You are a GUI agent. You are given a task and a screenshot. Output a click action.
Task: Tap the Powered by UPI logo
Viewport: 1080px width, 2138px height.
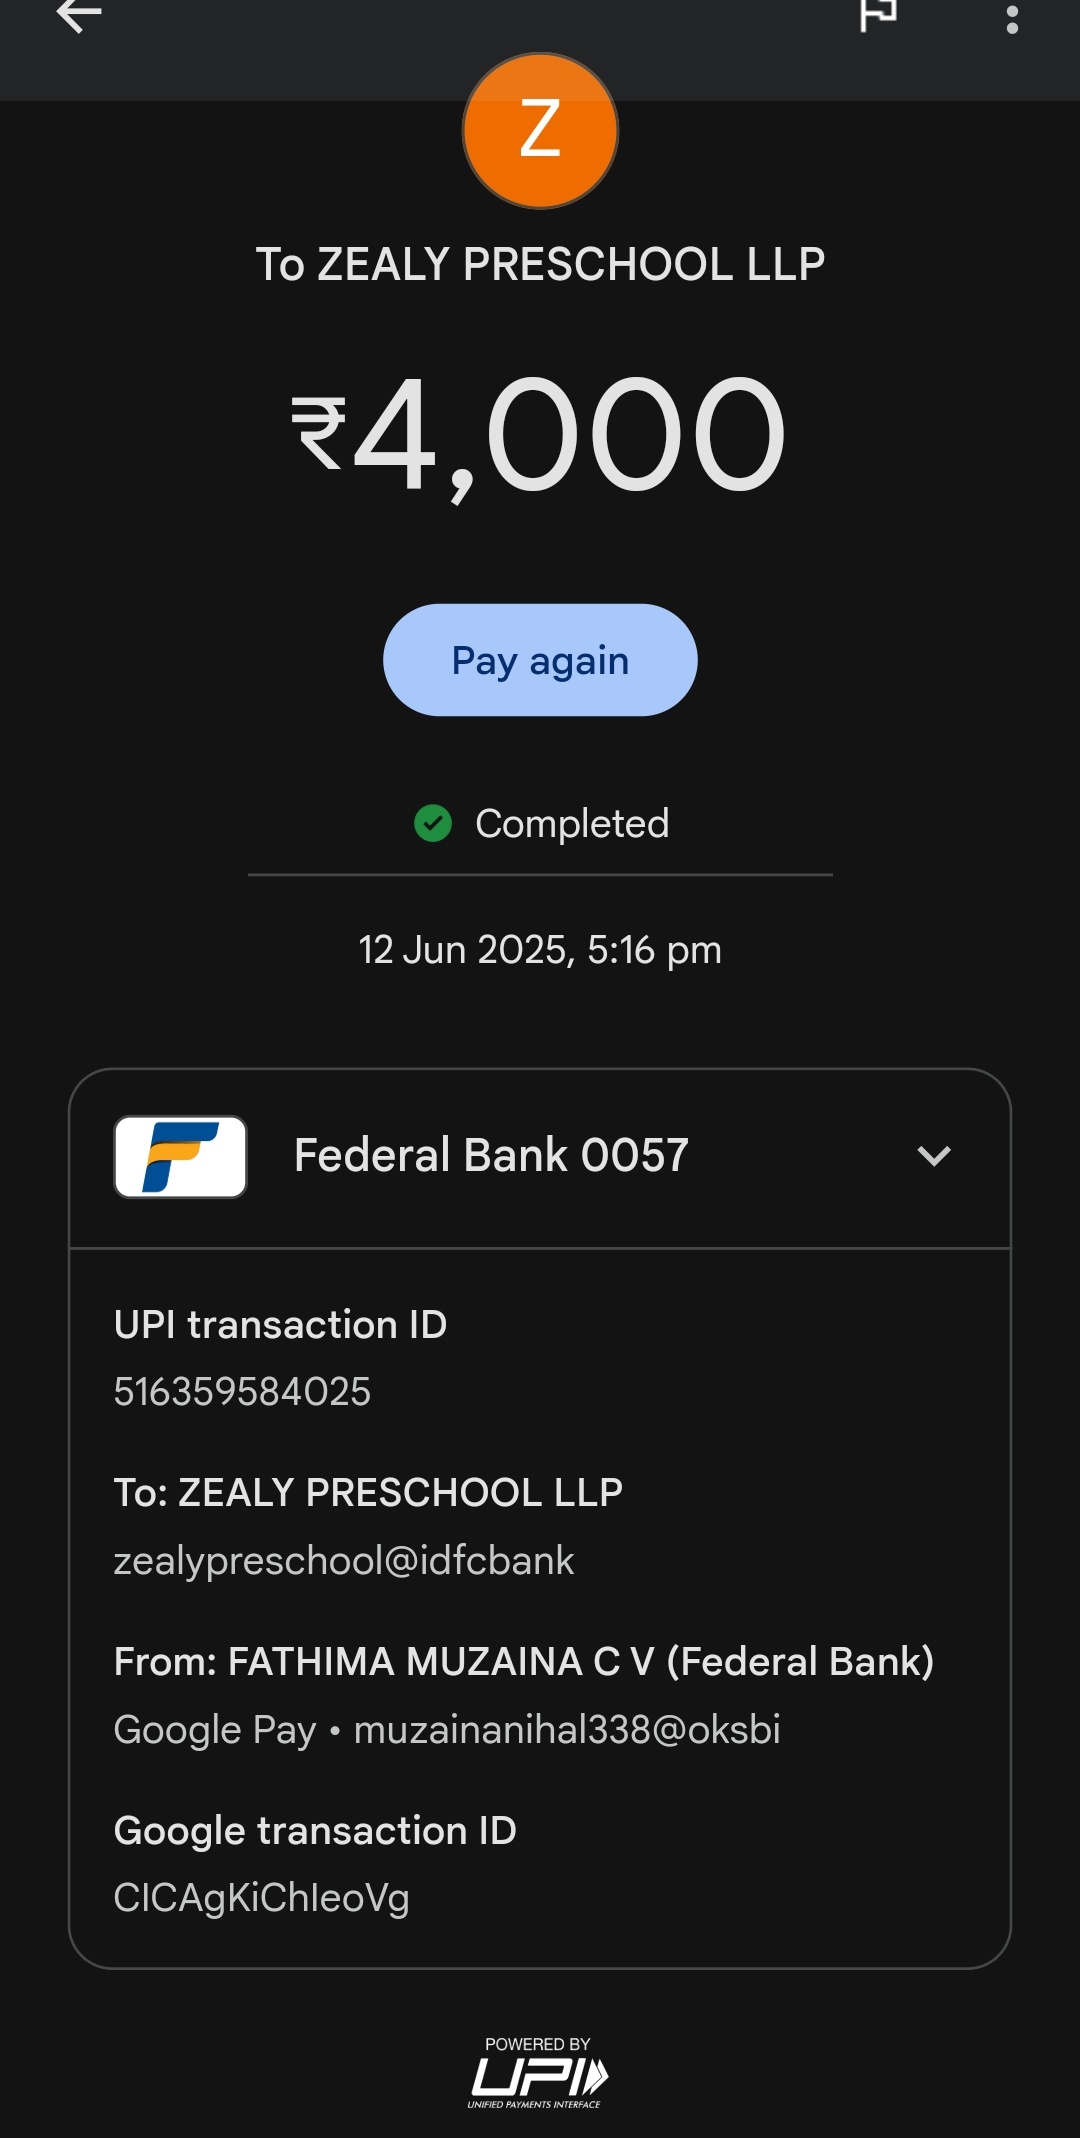click(538, 2073)
